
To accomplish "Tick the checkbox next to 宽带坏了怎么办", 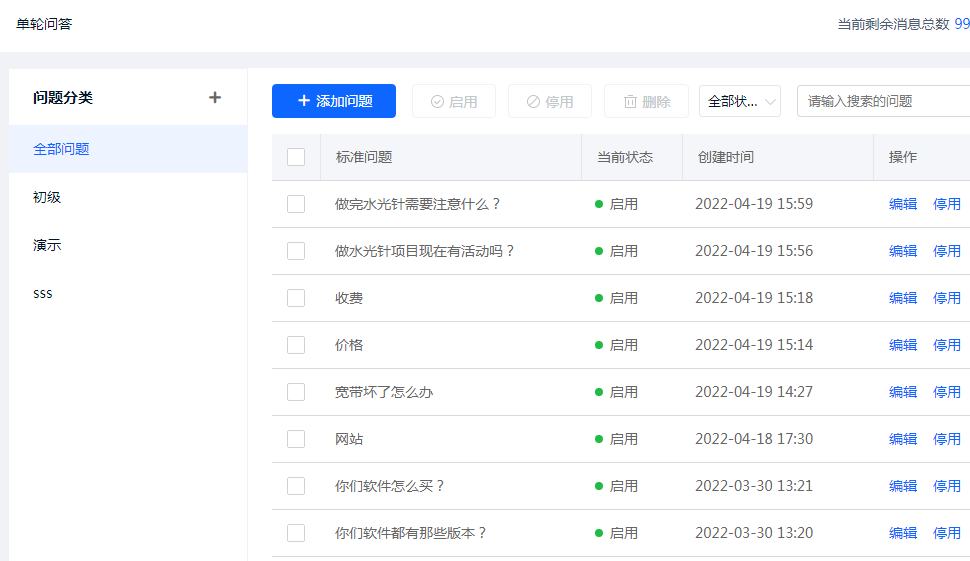I will (296, 392).
